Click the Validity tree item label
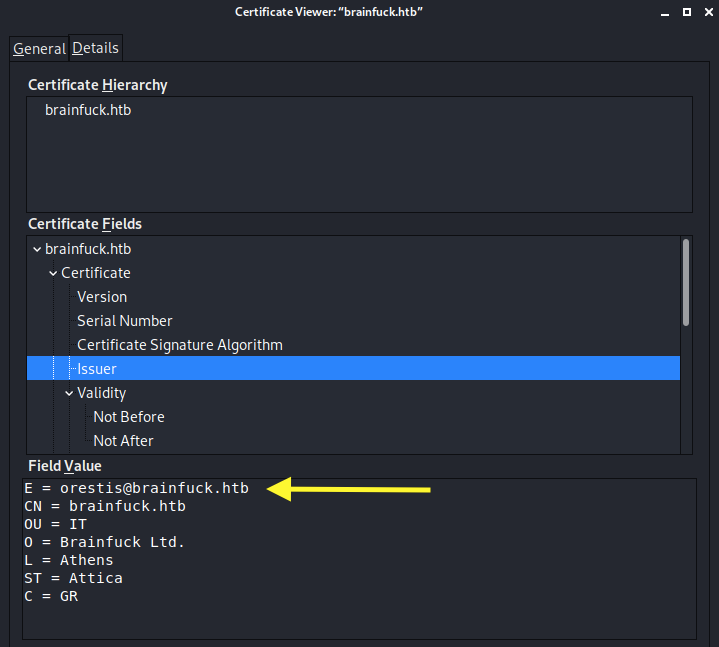Image resolution: width=719 pixels, height=647 pixels. click(x=101, y=393)
